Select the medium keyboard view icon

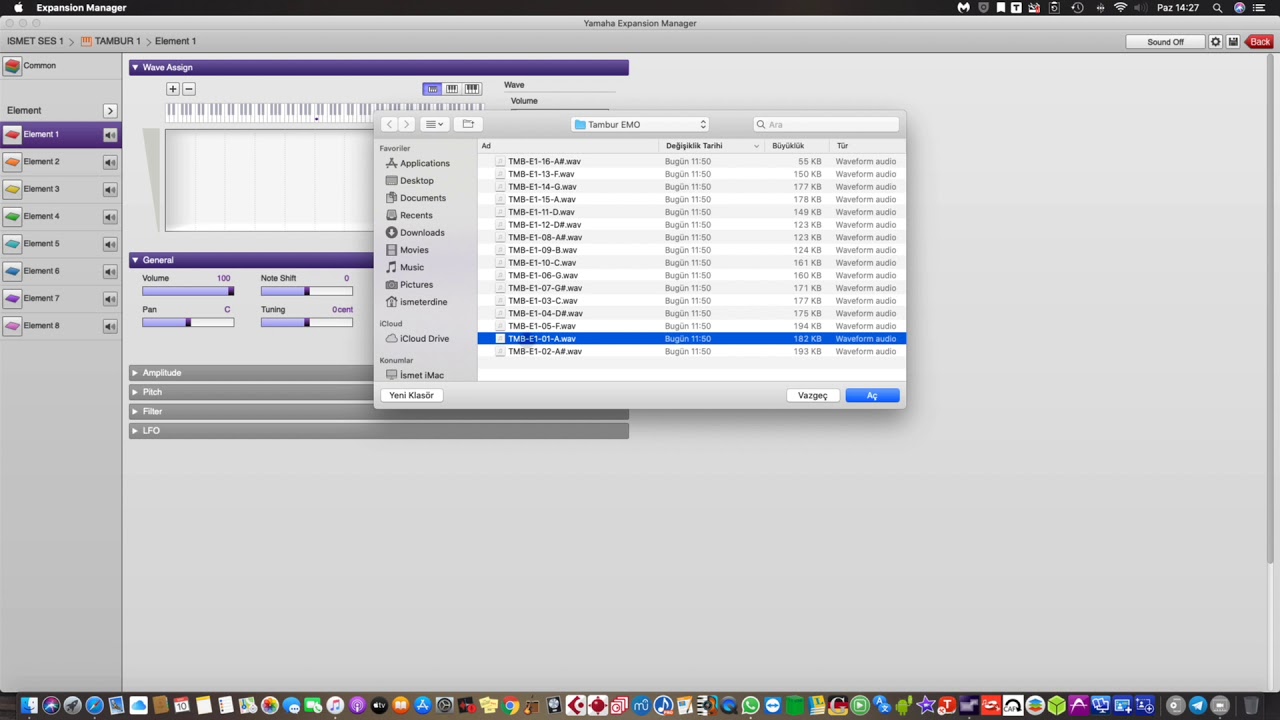pos(452,89)
